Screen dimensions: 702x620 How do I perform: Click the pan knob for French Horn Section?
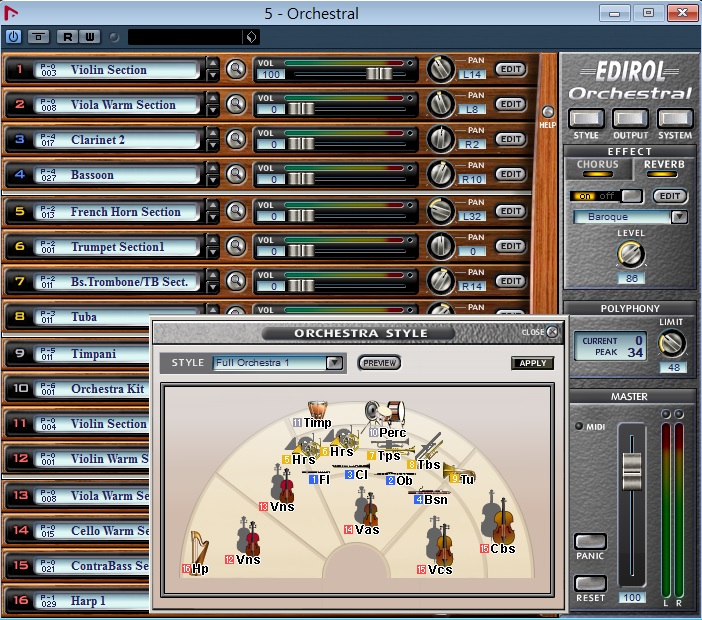point(441,211)
